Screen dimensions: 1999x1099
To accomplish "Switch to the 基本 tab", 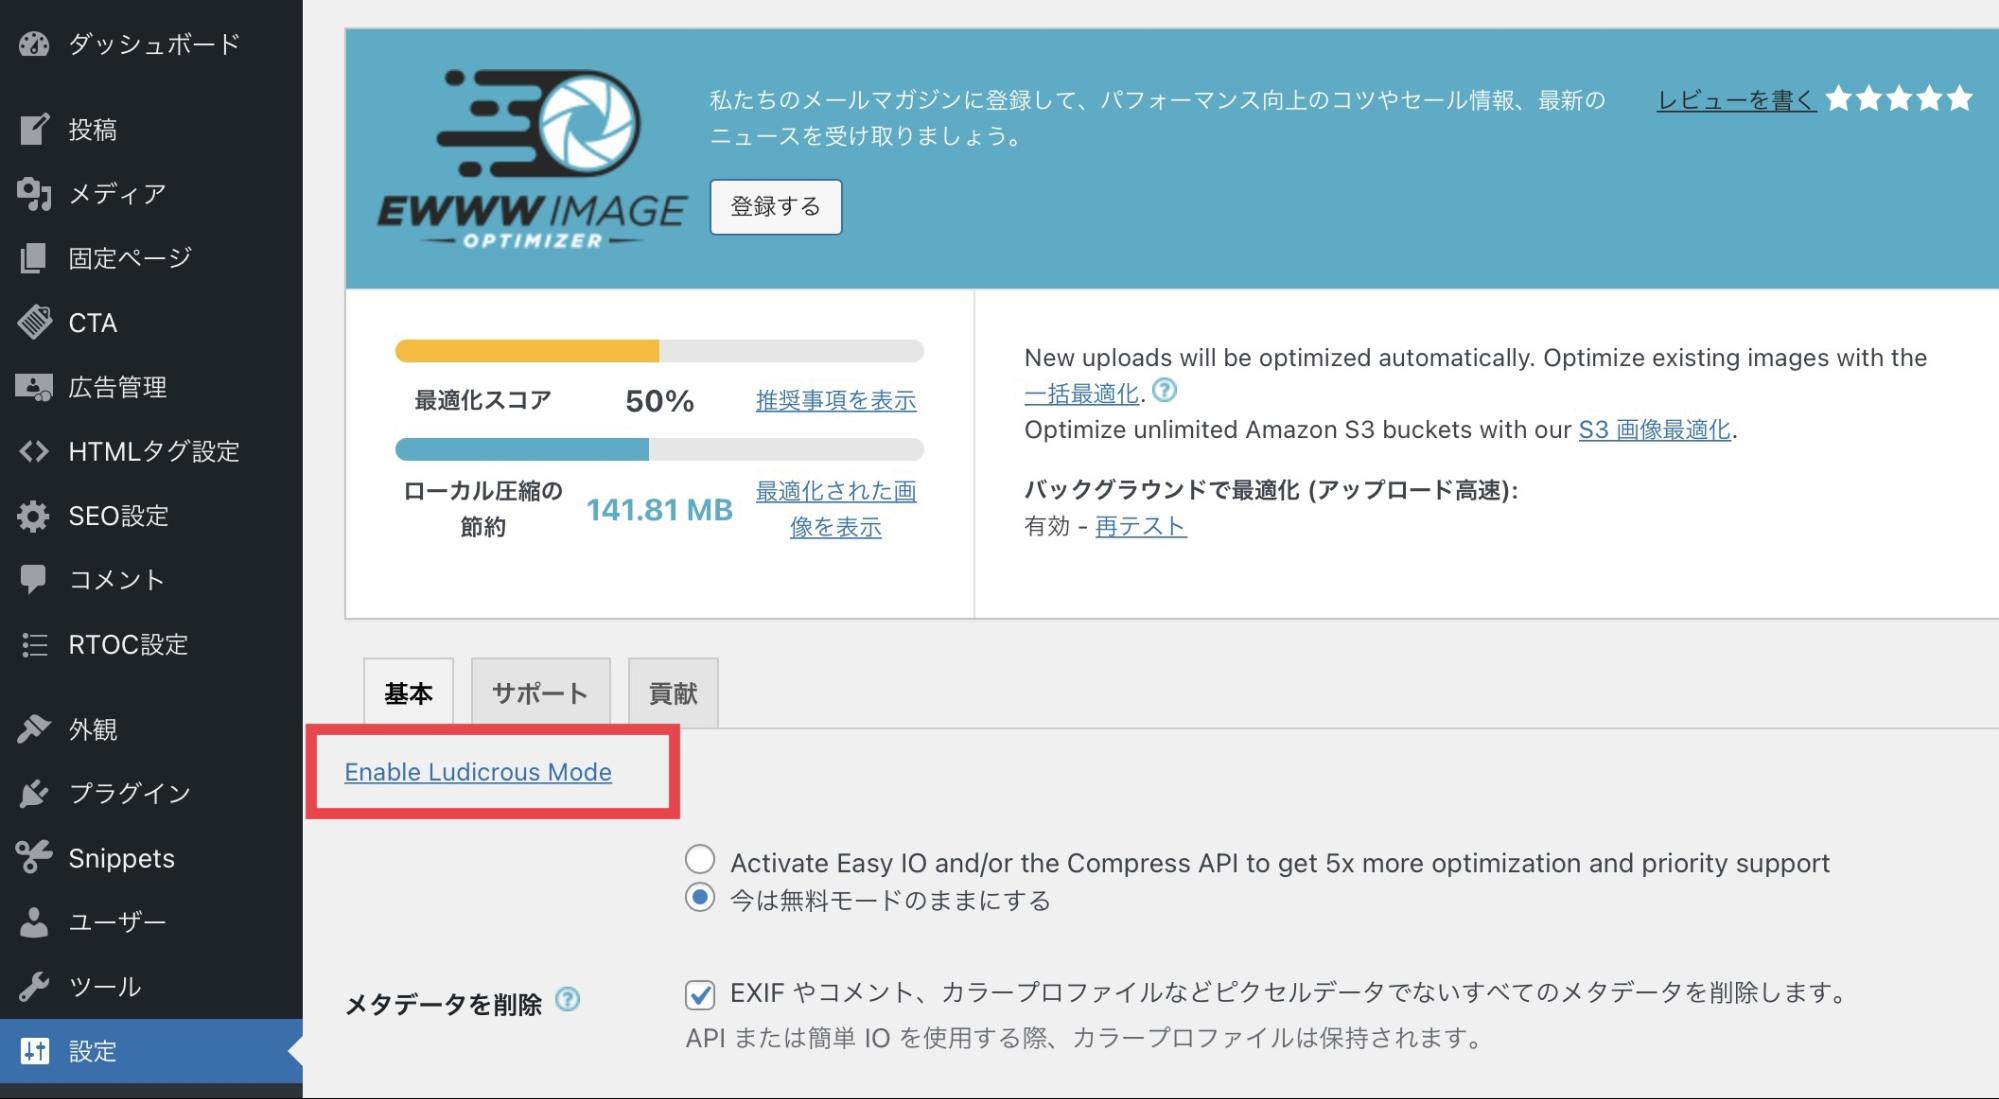I will [x=408, y=693].
